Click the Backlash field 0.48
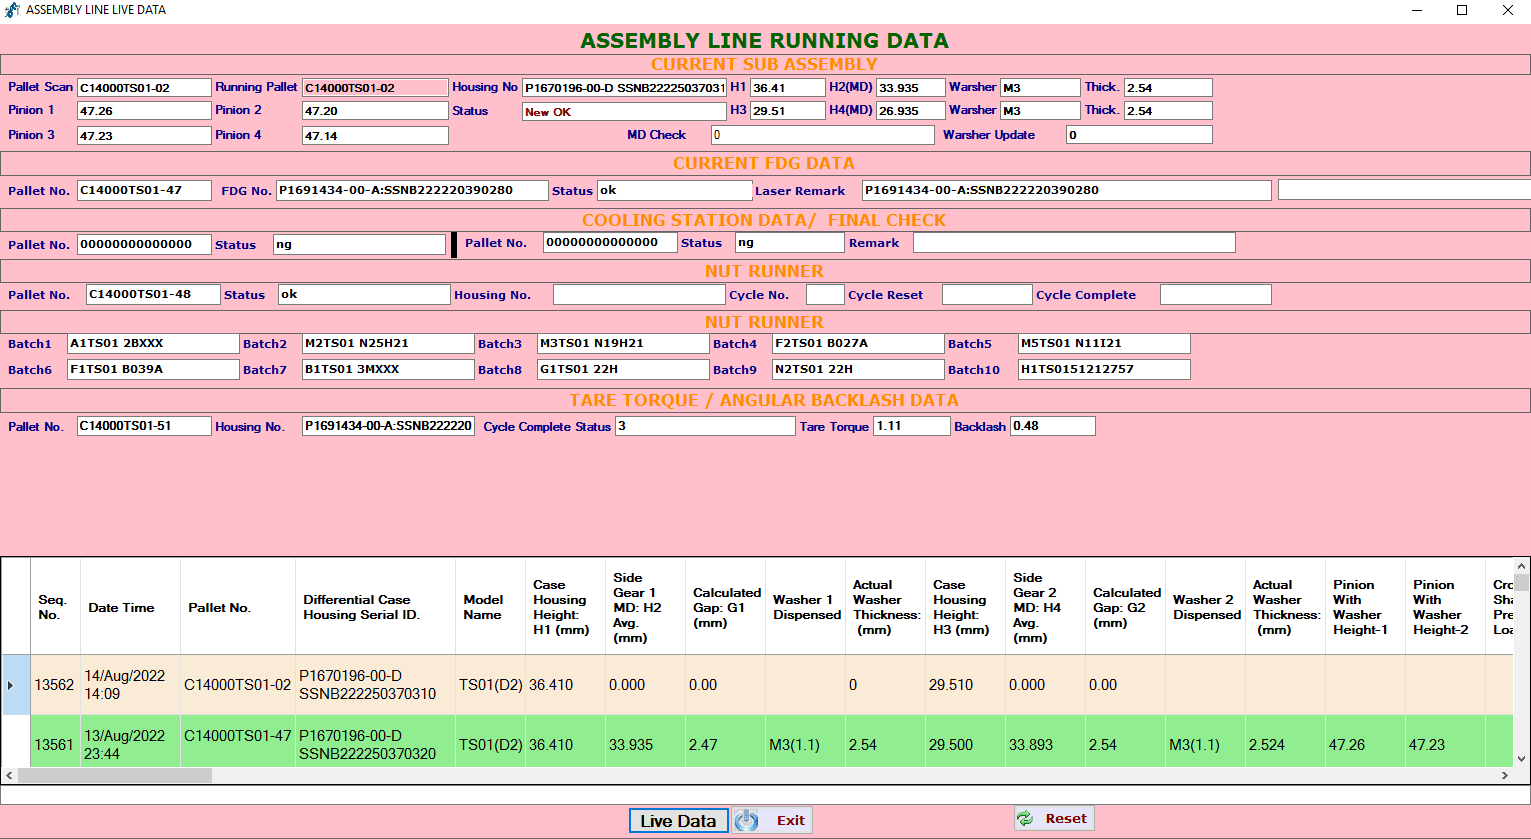The height and width of the screenshot is (839, 1531). coord(1053,426)
